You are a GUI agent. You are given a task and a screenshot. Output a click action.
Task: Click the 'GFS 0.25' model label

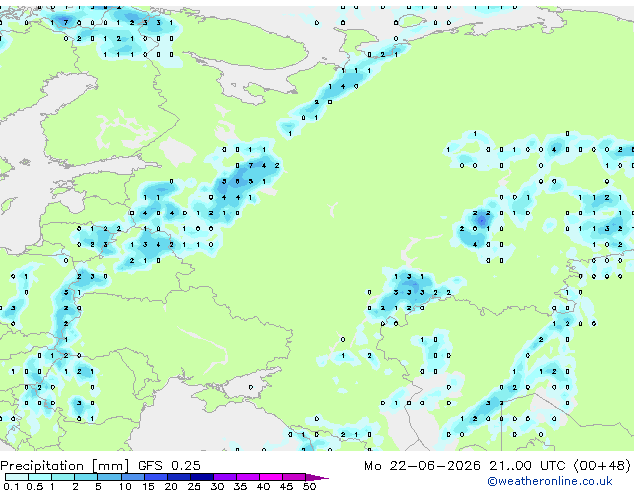pos(169,466)
